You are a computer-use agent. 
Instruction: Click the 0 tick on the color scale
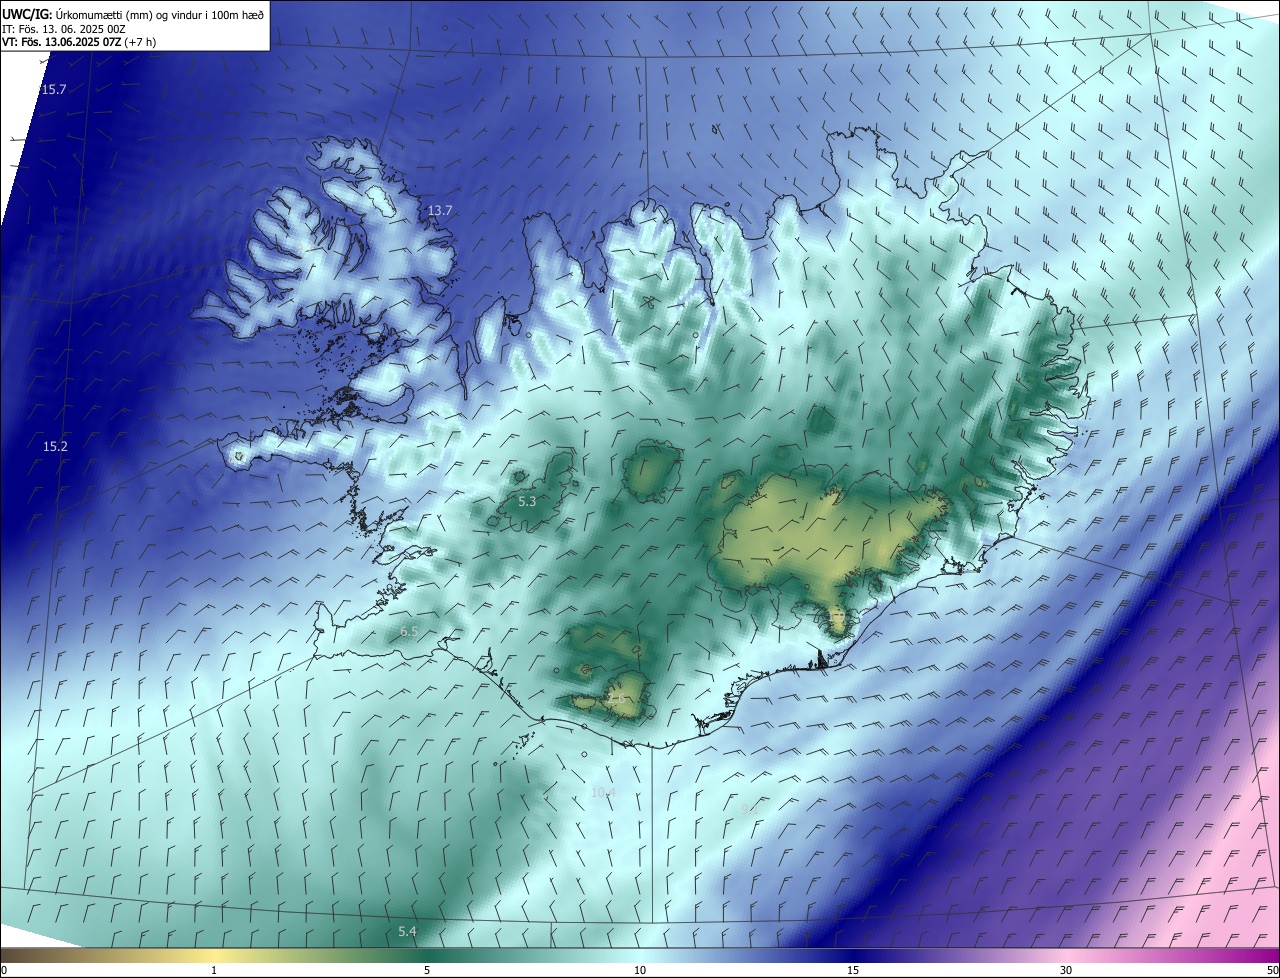pyautogui.click(x=3, y=970)
